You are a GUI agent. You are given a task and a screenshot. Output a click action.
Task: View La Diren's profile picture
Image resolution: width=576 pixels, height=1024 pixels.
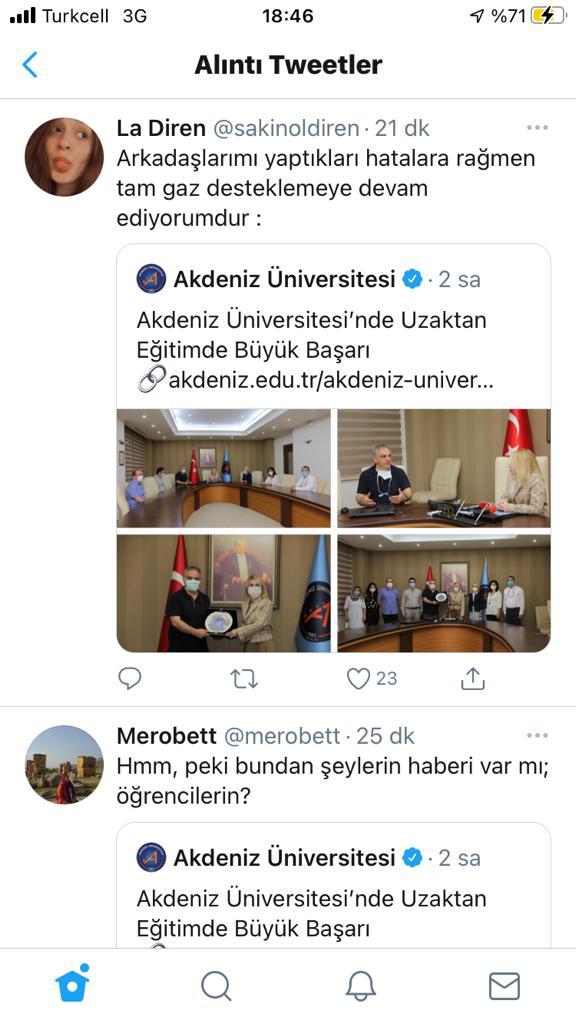pos(64,157)
